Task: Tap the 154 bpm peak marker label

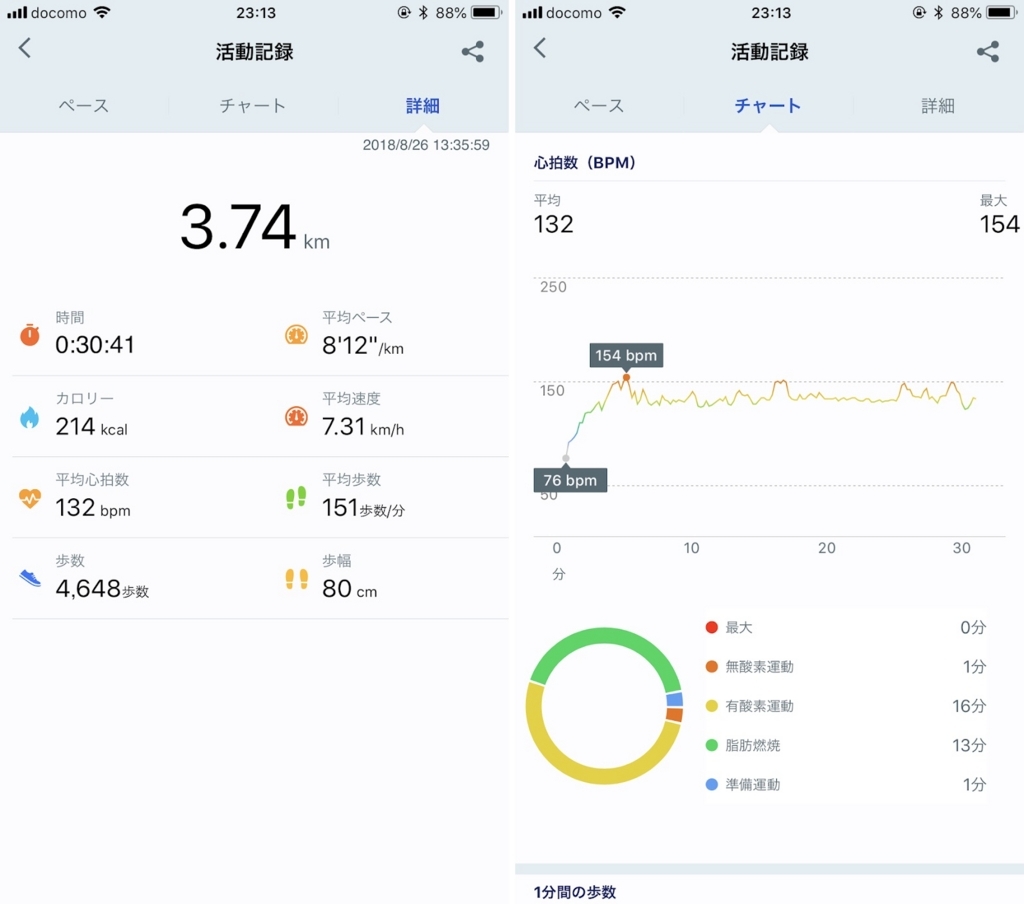Action: [626, 355]
